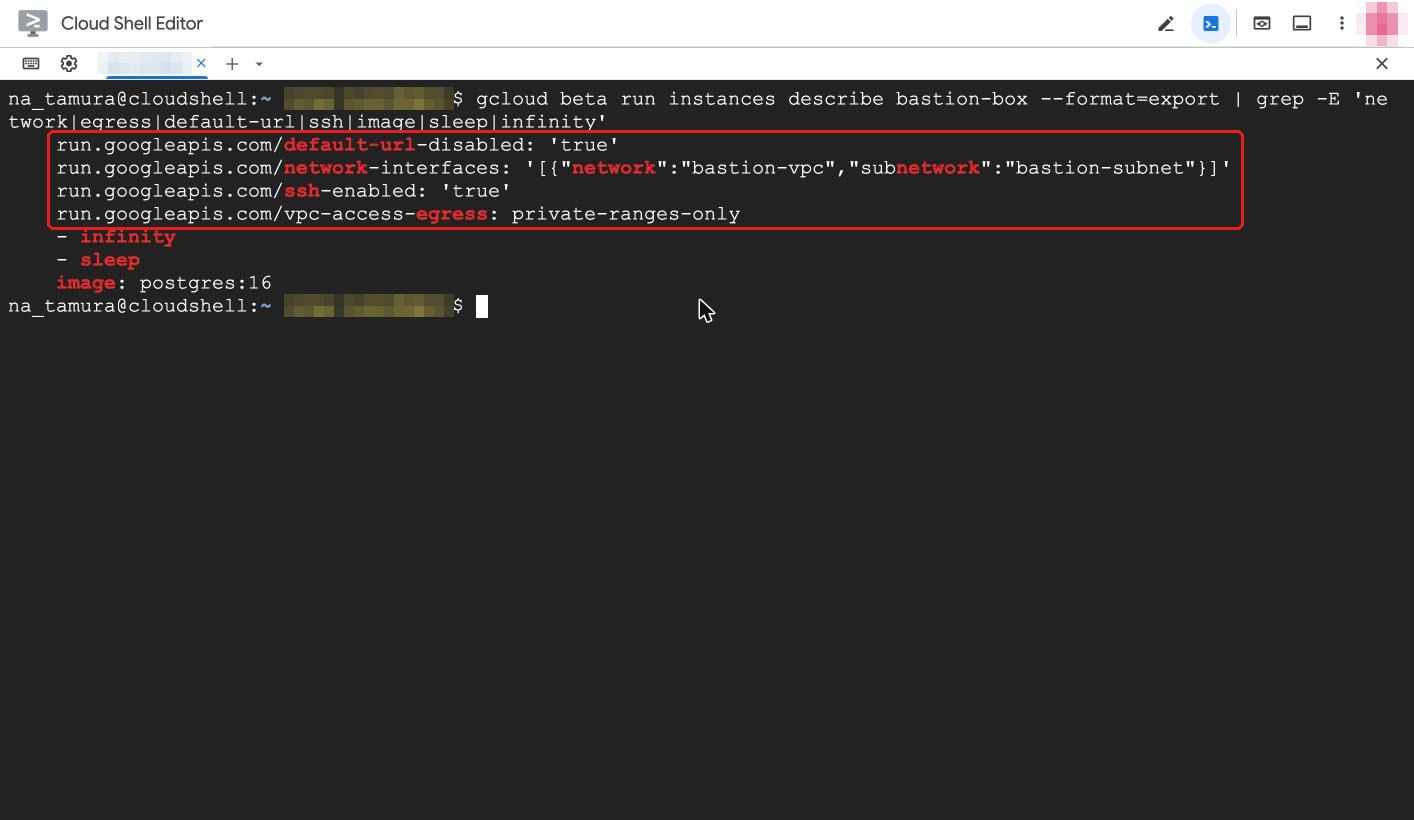The width and height of the screenshot is (1414, 820).
Task: Click the Cloud Shell Editor logo icon
Action: (33, 23)
